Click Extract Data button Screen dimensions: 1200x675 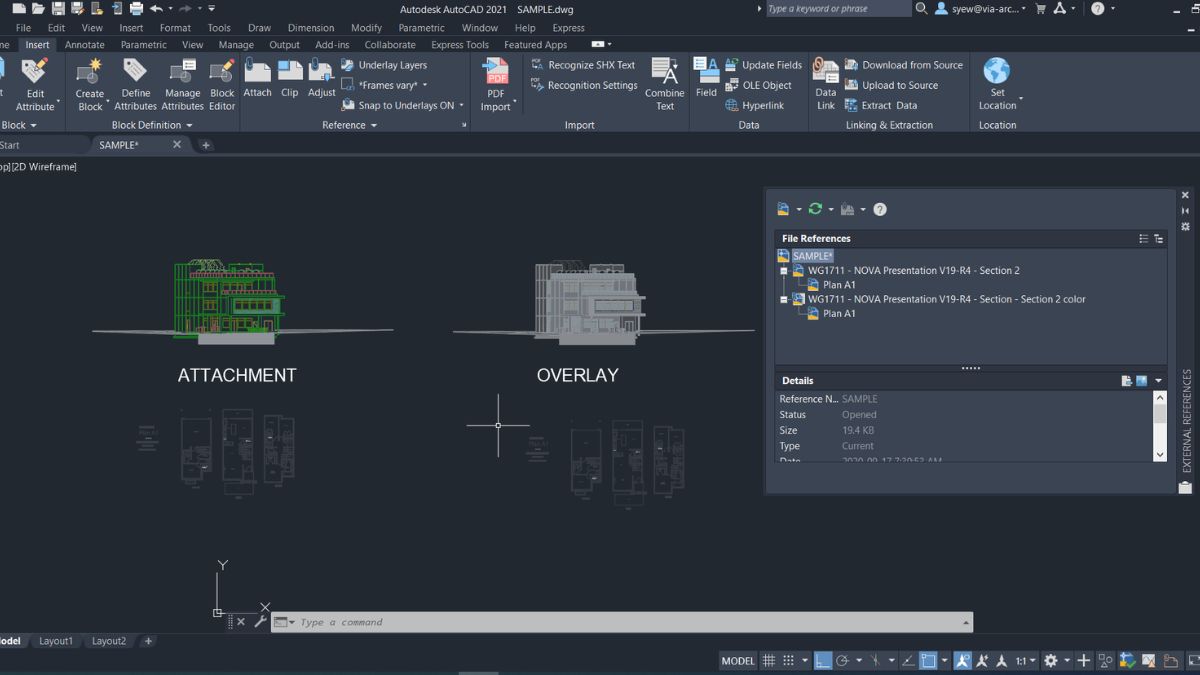(x=881, y=105)
